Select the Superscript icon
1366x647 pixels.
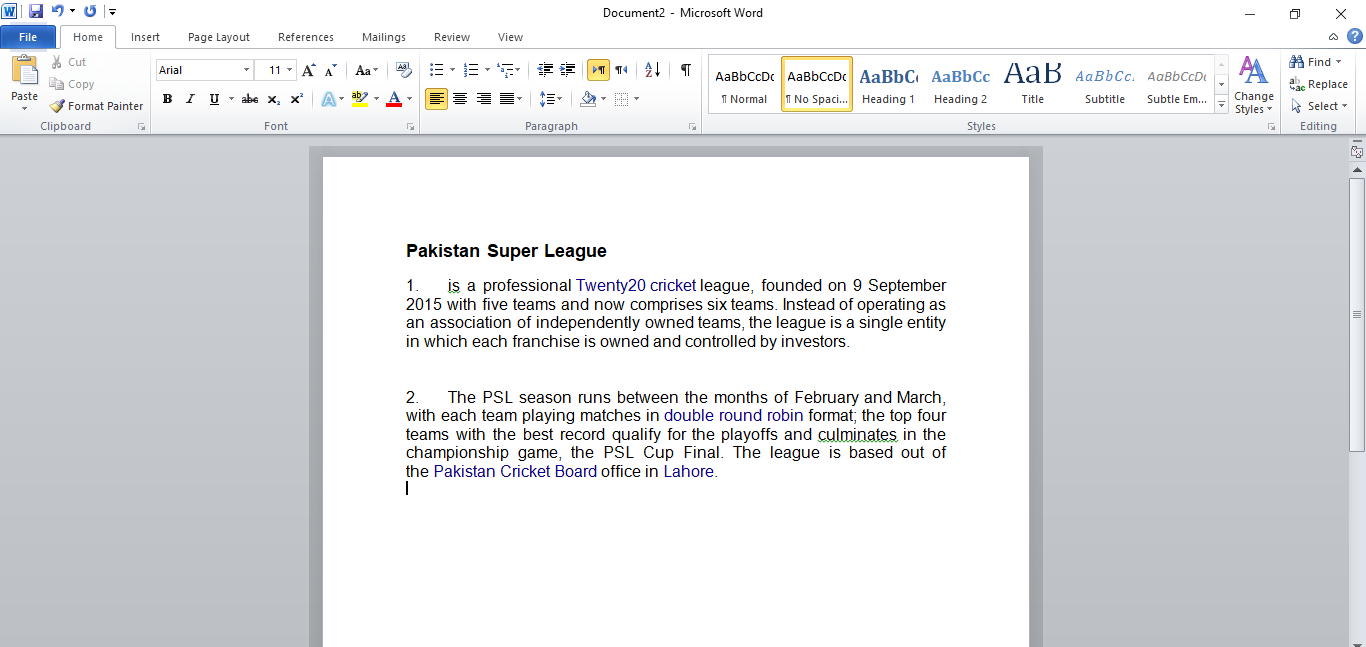coord(295,98)
